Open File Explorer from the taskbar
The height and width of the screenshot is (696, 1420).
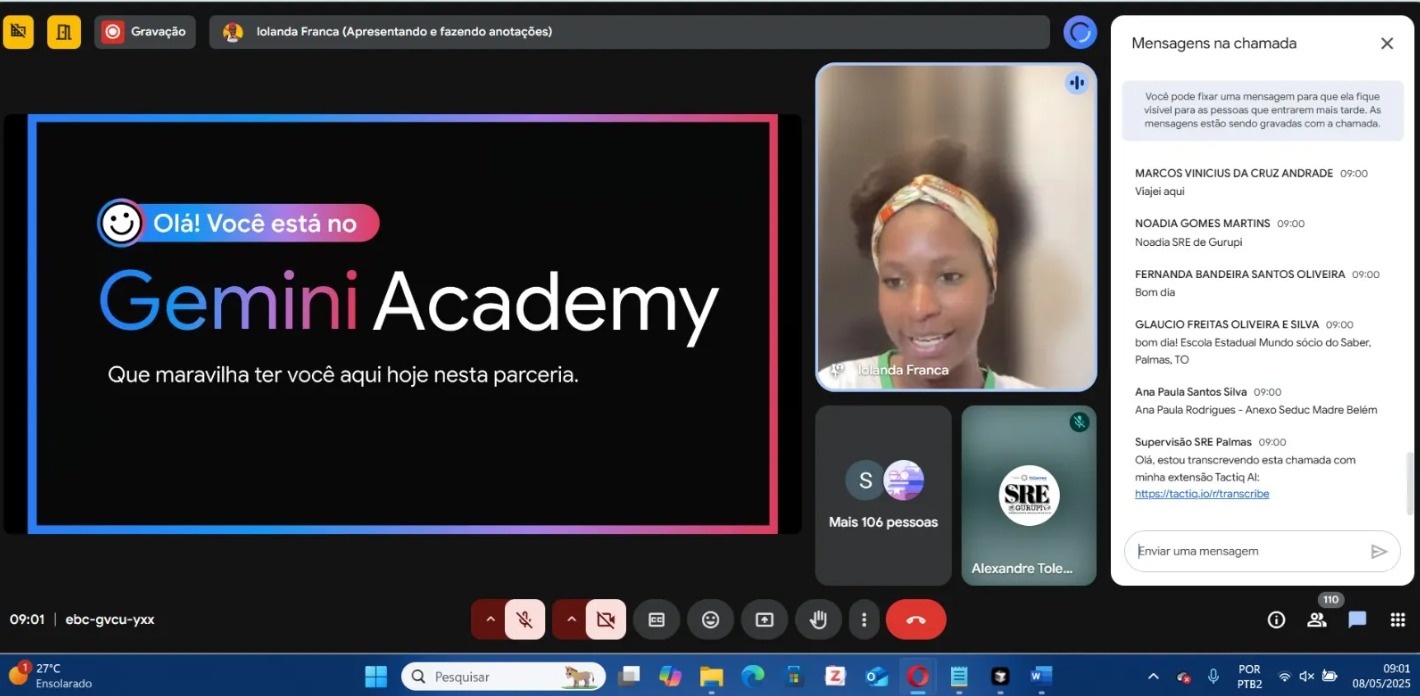pyautogui.click(x=711, y=677)
